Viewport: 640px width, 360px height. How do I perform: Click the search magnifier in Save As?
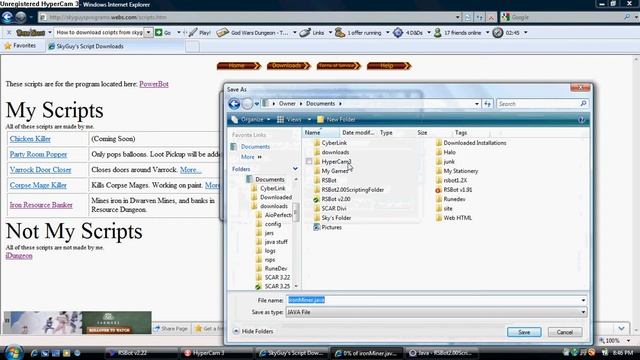583,104
